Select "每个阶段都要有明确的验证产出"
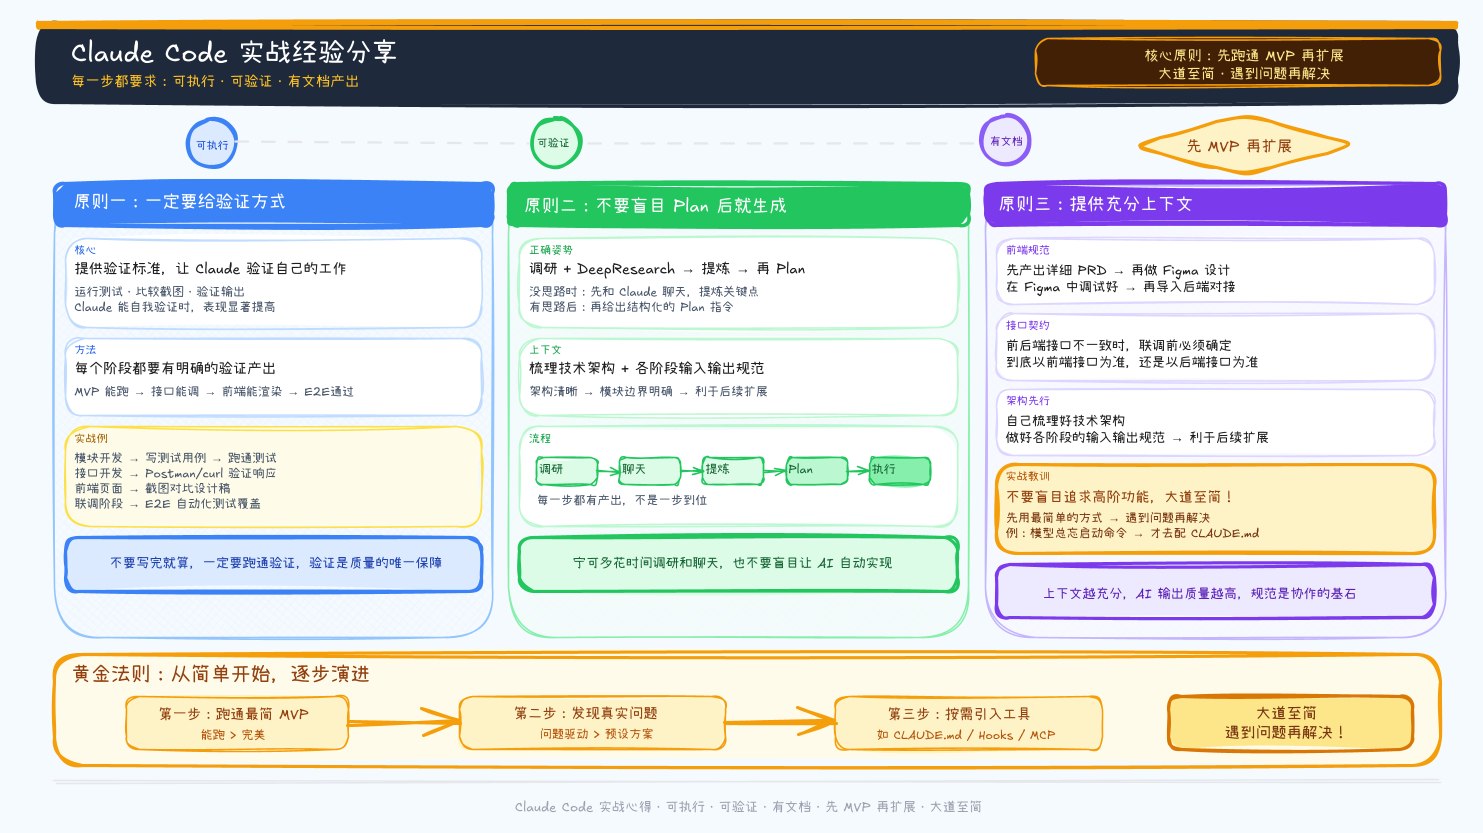This screenshot has height=833, width=1483. coord(175,368)
